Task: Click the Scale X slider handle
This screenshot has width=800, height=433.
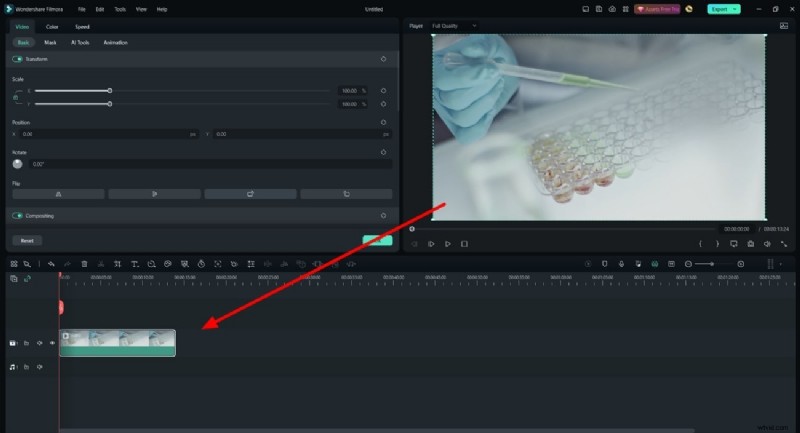Action: point(110,91)
